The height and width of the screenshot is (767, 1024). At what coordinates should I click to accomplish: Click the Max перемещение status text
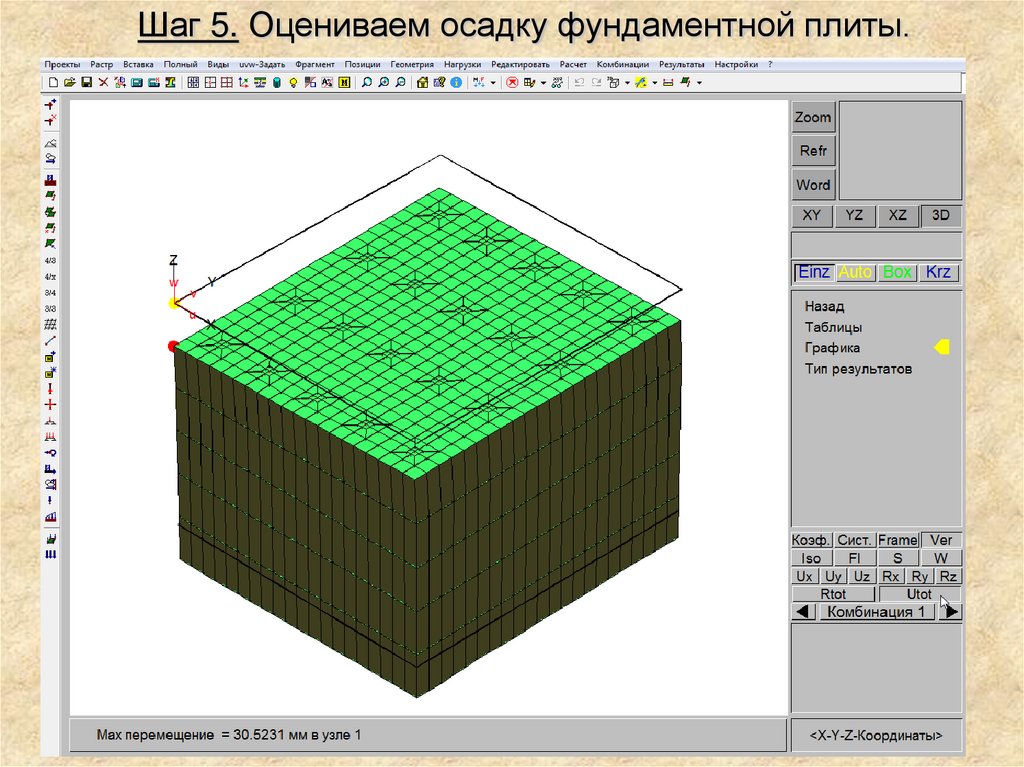click(x=229, y=735)
